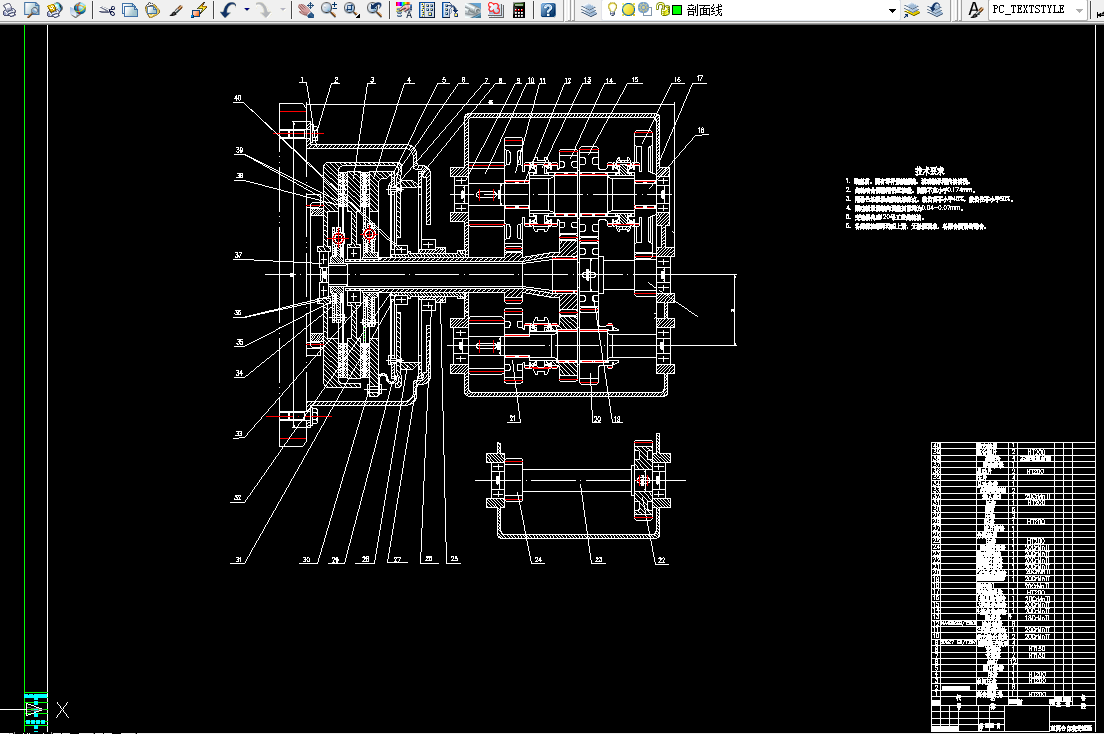Click the Make Object's Layer Current button
1104x734 pixels.
(x=912, y=10)
